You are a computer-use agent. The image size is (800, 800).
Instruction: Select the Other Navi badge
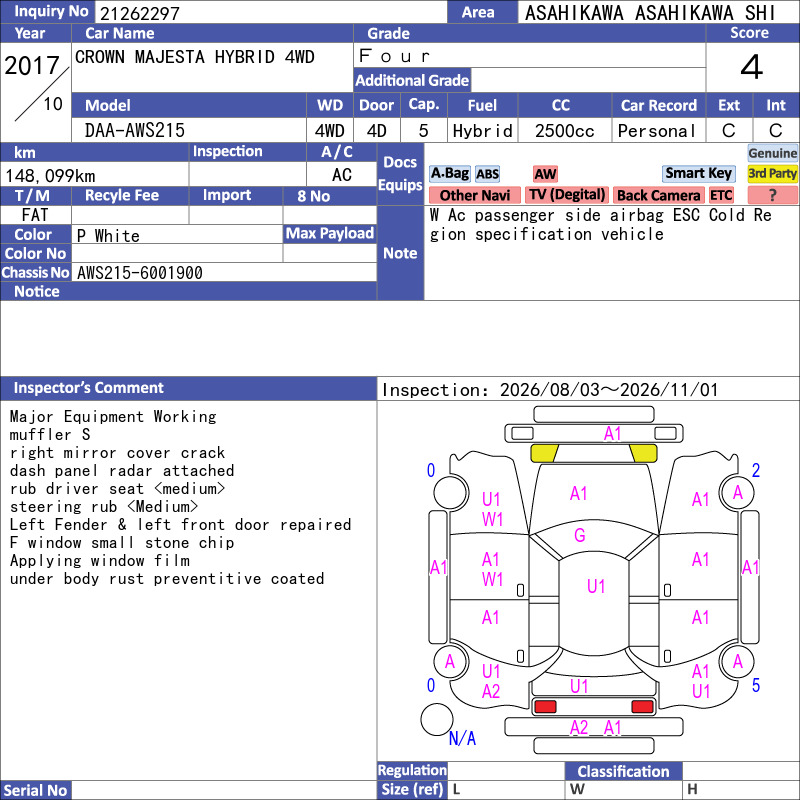pos(474,195)
